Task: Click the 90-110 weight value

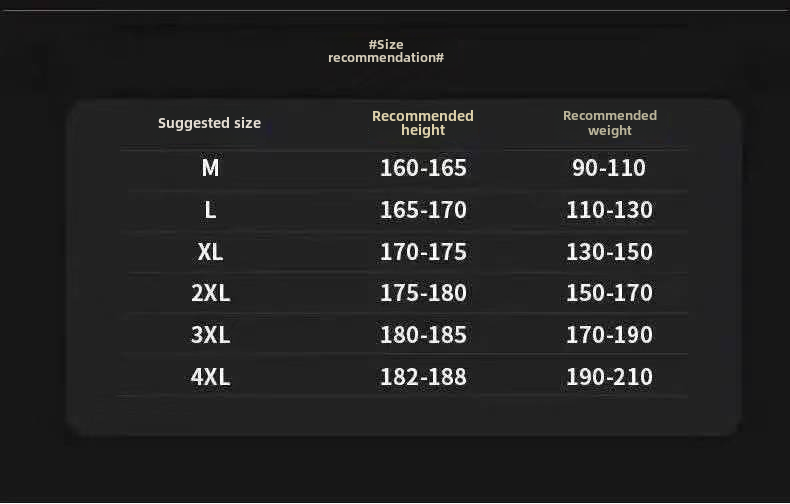Action: click(609, 168)
